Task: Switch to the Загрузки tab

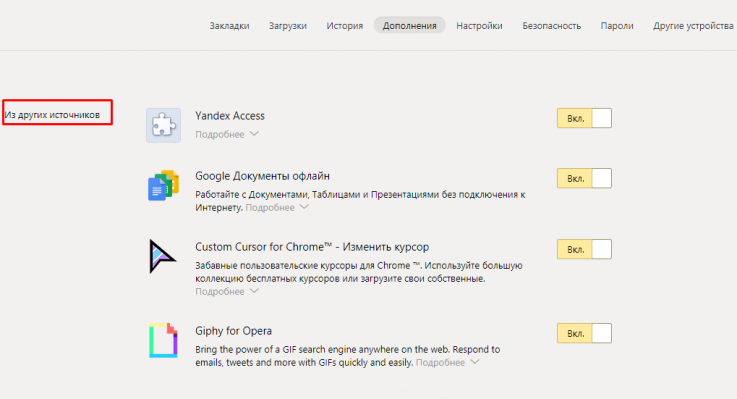Action: tap(288, 26)
